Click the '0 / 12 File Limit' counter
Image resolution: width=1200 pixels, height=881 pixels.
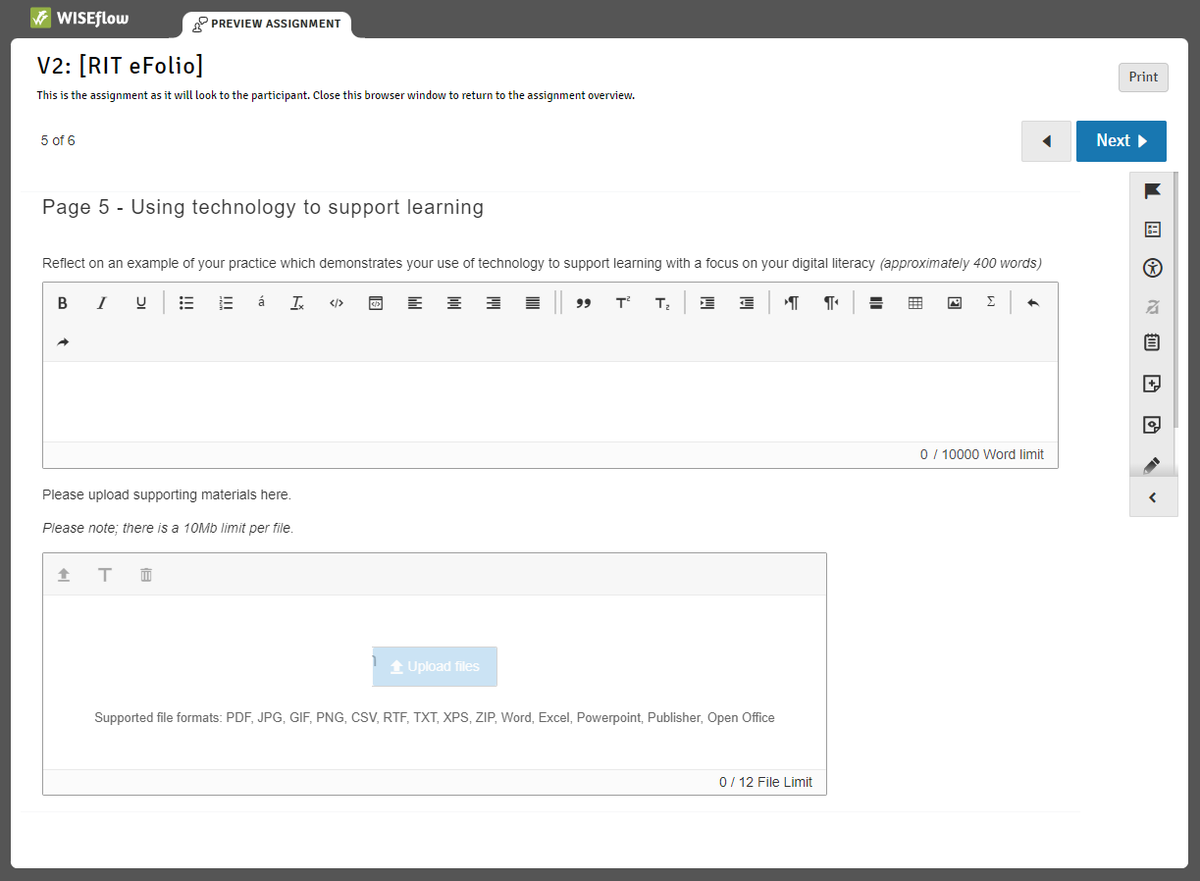pos(765,782)
